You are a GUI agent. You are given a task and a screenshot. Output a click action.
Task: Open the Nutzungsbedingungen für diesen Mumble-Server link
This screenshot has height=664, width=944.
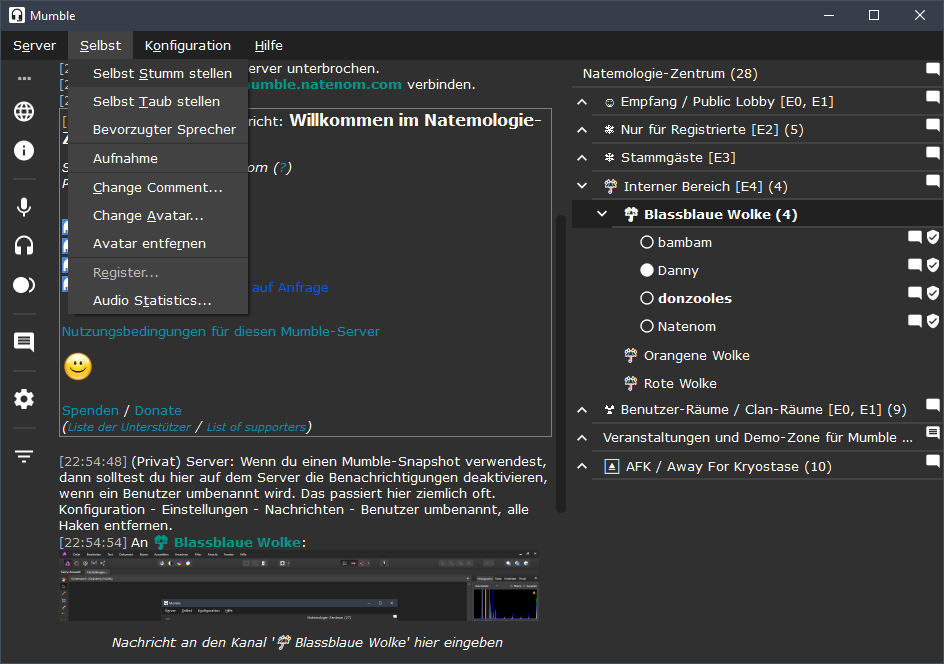[220, 332]
